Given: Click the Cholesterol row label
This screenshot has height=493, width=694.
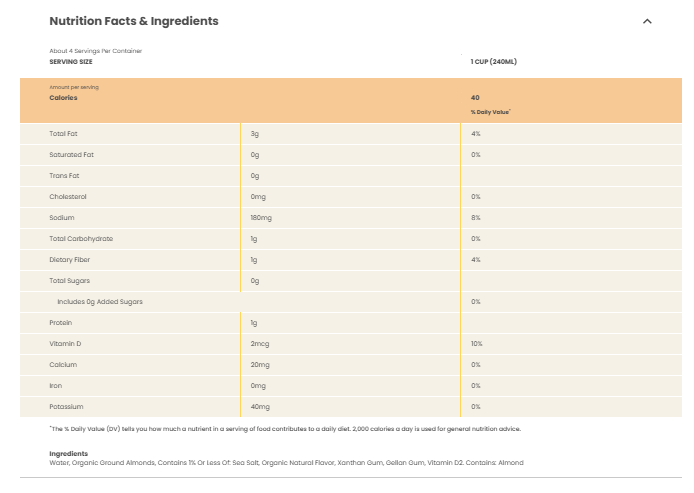Looking at the screenshot, I should tap(68, 196).
